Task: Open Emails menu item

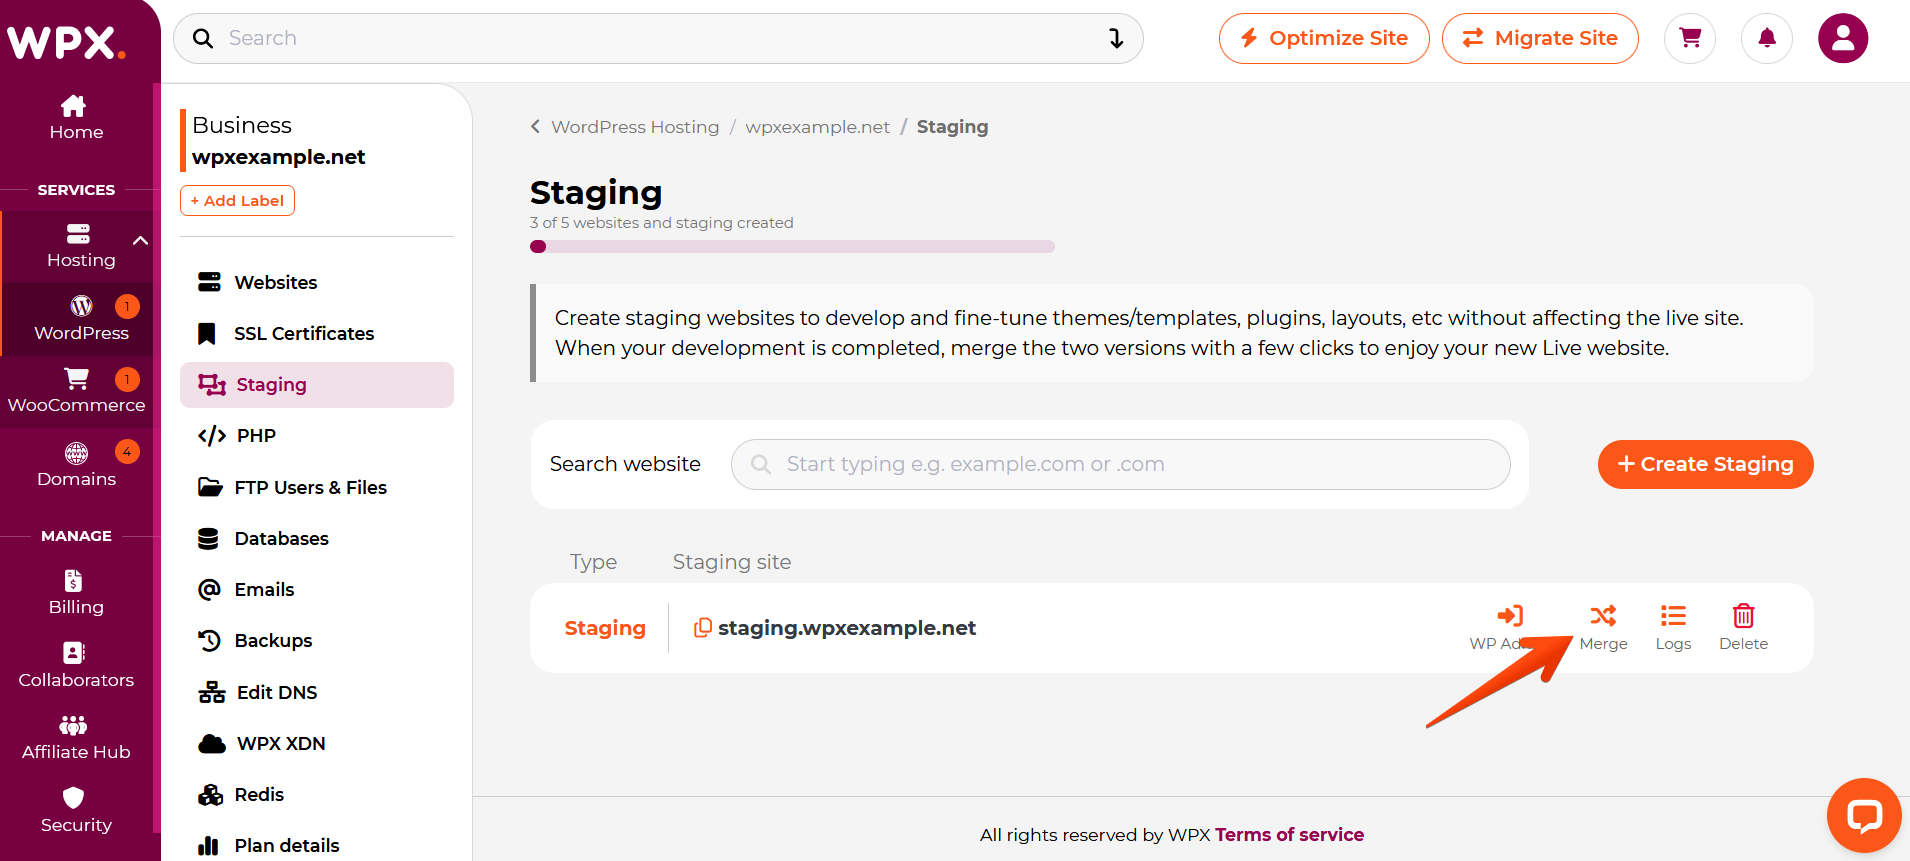Action: (317, 590)
